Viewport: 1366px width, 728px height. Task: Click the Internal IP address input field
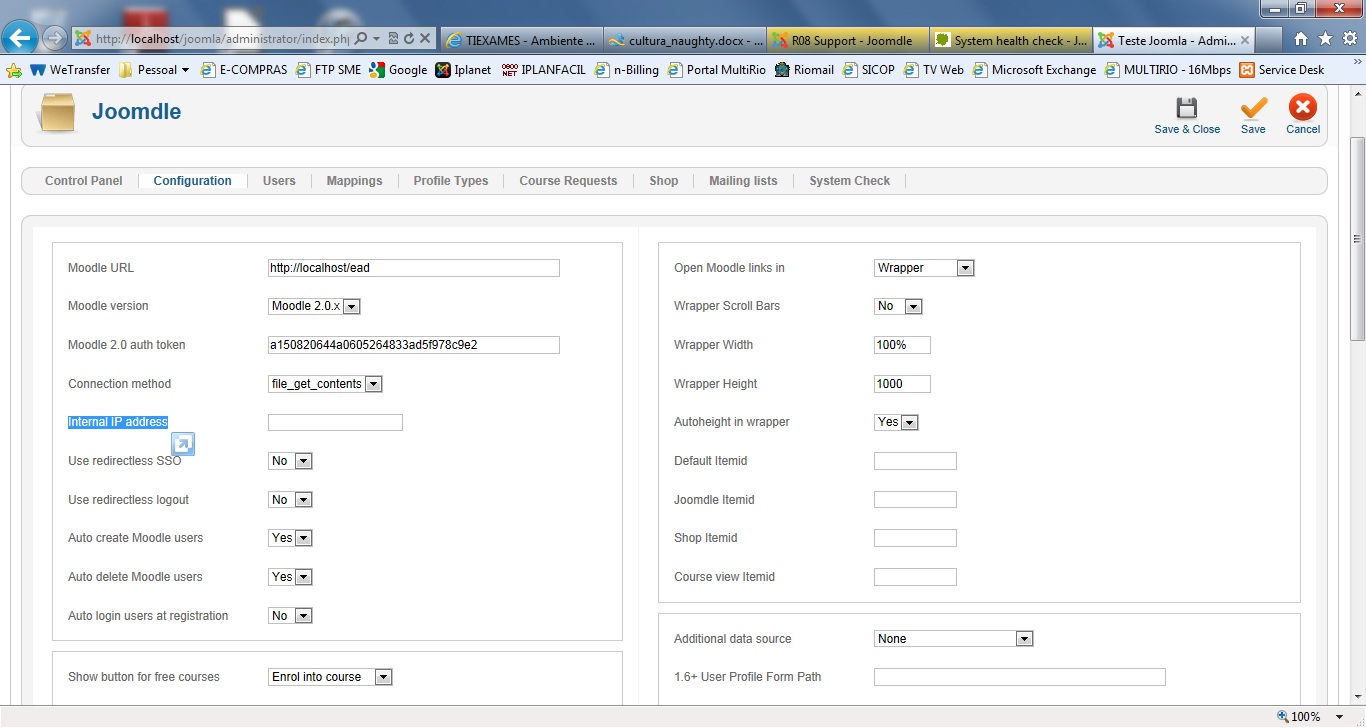pos(335,423)
